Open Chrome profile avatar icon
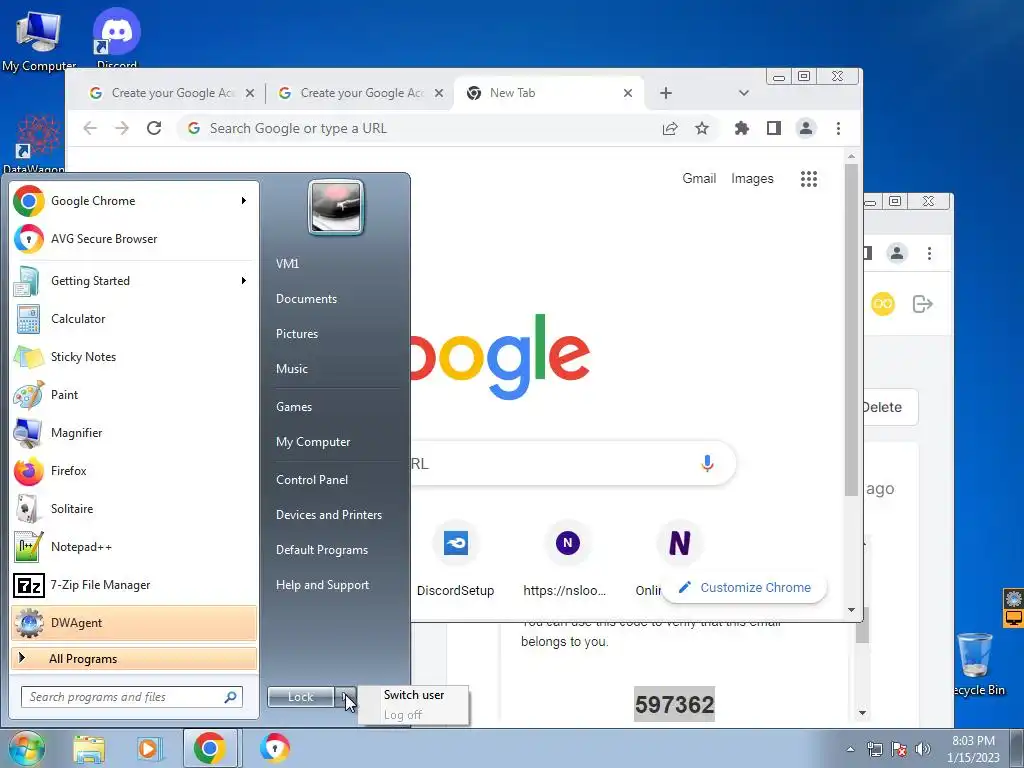The image size is (1024, 768). pyautogui.click(x=806, y=128)
